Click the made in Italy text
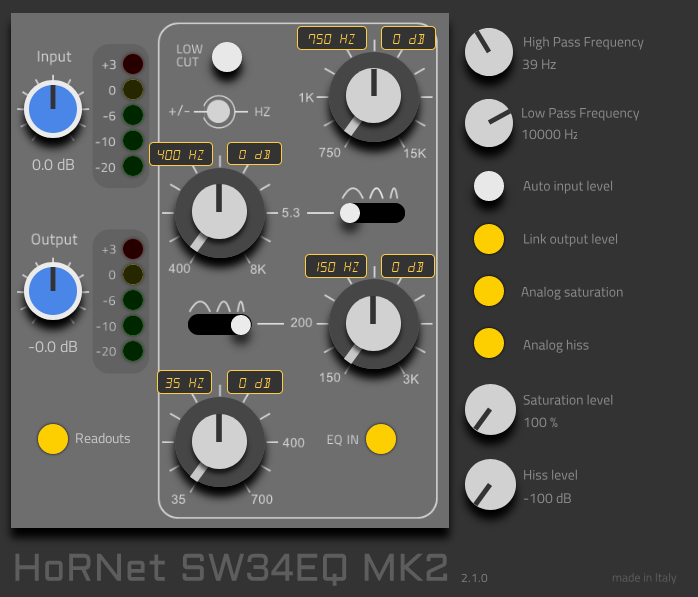 point(644,578)
